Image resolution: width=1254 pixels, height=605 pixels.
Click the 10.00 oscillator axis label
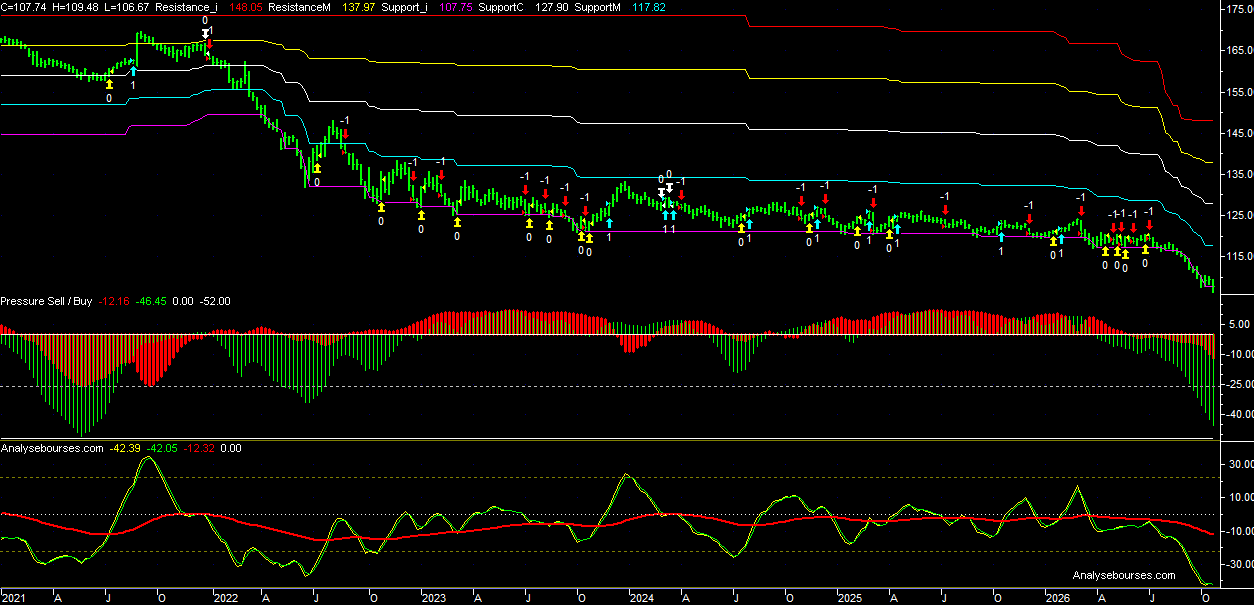pos(1239,497)
